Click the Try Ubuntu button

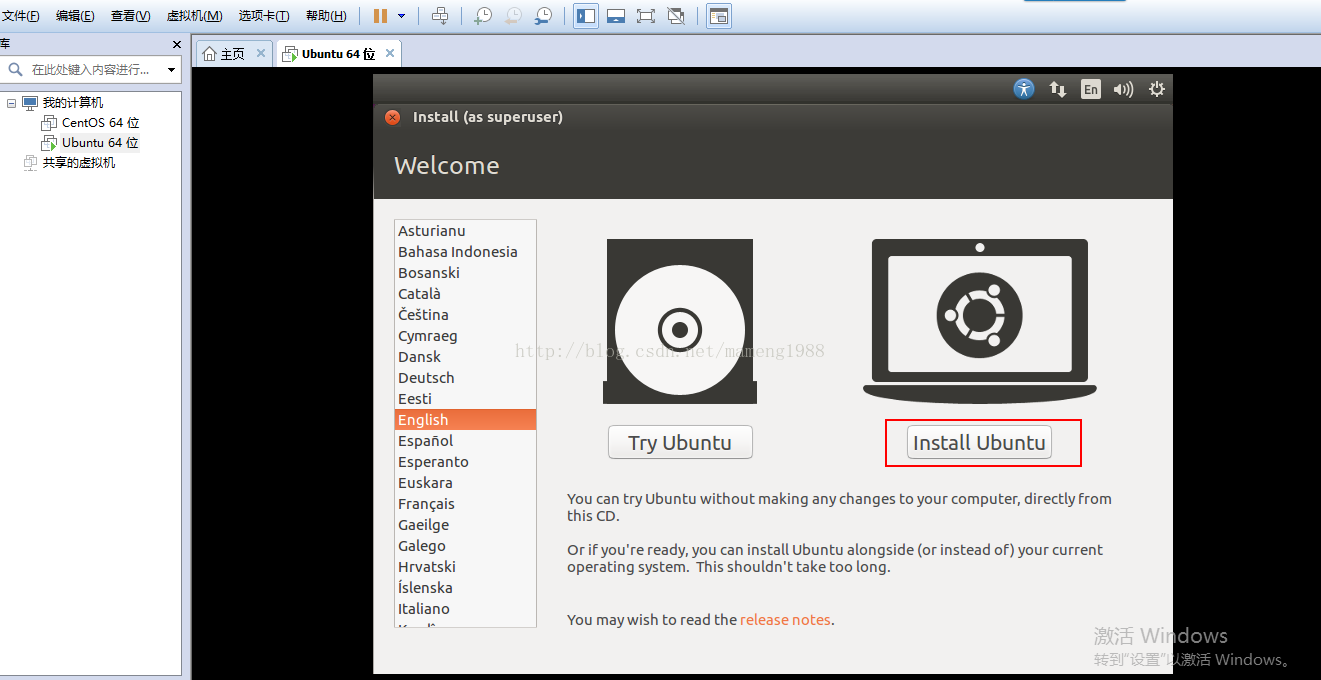(x=680, y=442)
